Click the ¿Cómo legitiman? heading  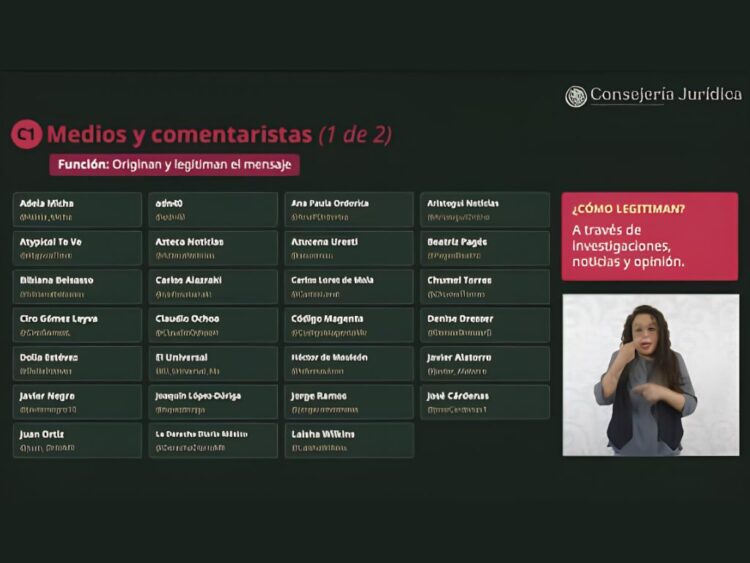click(629, 209)
